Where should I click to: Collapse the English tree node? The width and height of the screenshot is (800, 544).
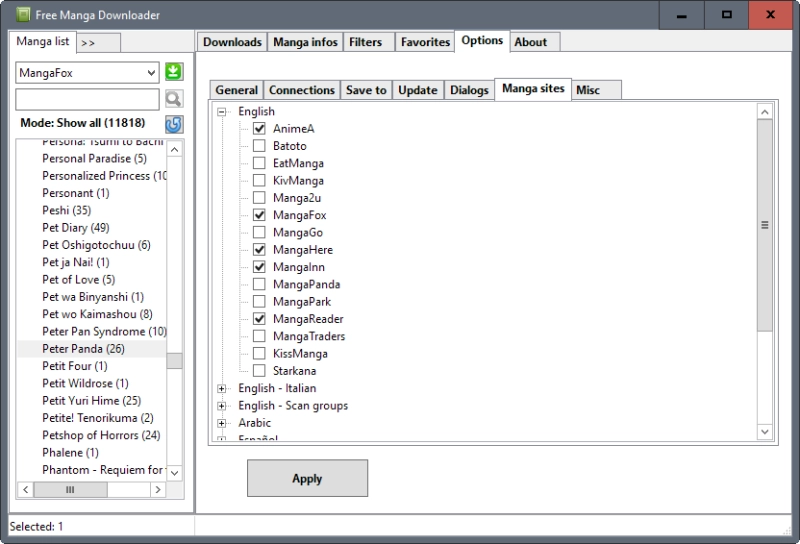pos(221,112)
